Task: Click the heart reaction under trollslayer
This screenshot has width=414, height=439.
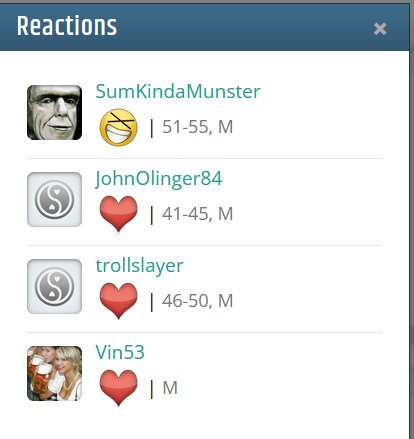Action: tap(118, 300)
